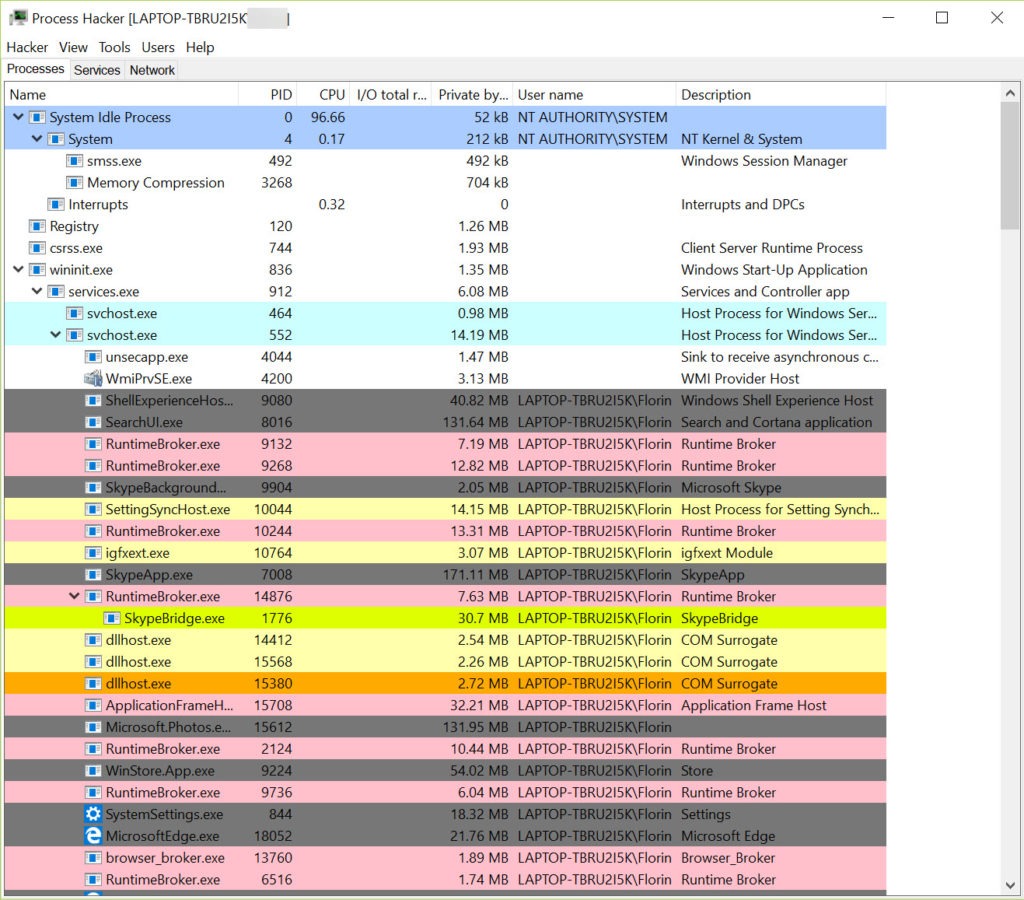Select the dllhost.exe PID 15380 row
Screen dimensions: 1024x900
[x=445, y=684]
